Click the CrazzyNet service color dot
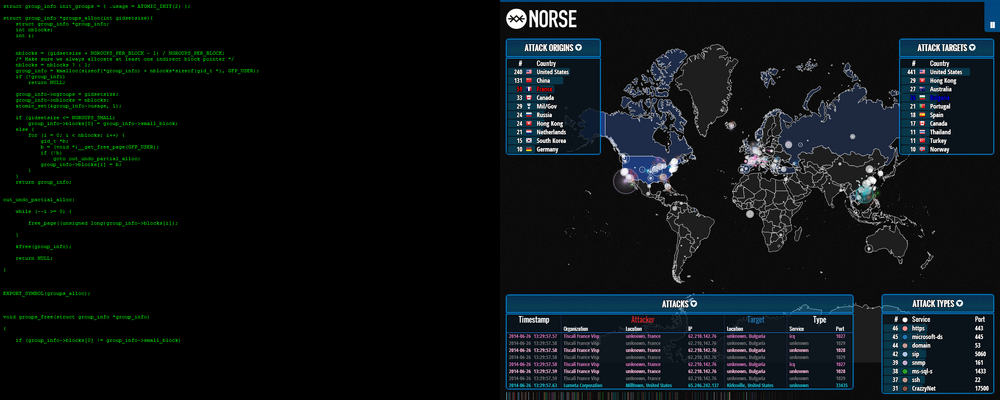The width and height of the screenshot is (1000, 400). 905,388
